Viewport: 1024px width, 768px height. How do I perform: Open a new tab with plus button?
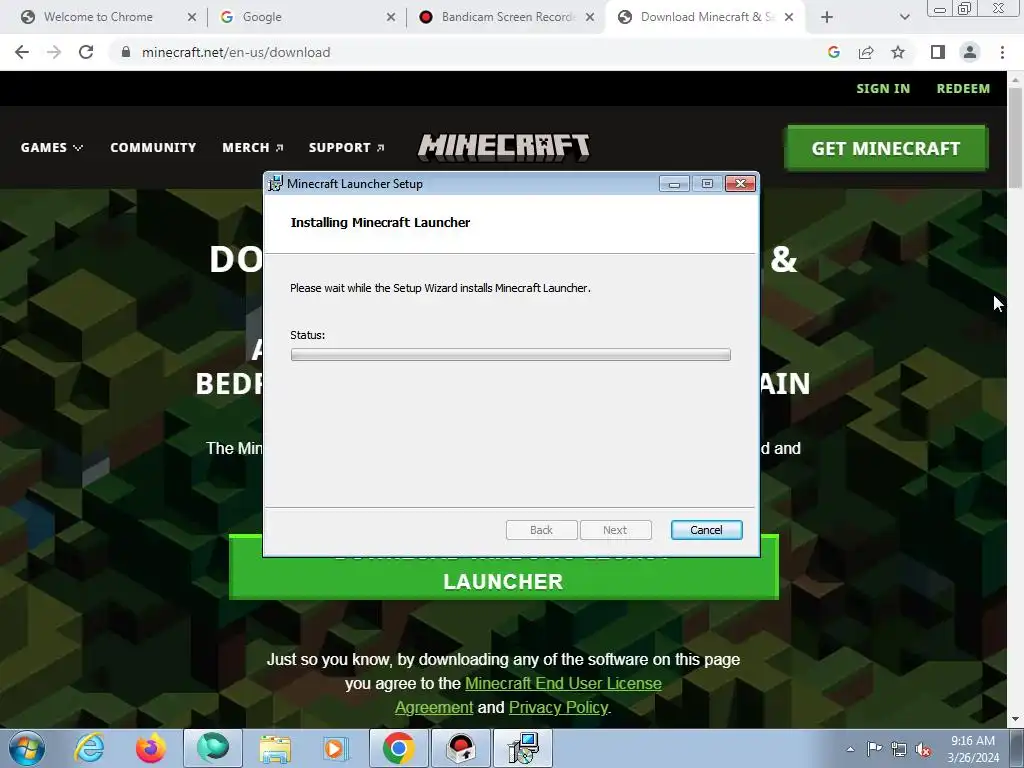coord(827,17)
